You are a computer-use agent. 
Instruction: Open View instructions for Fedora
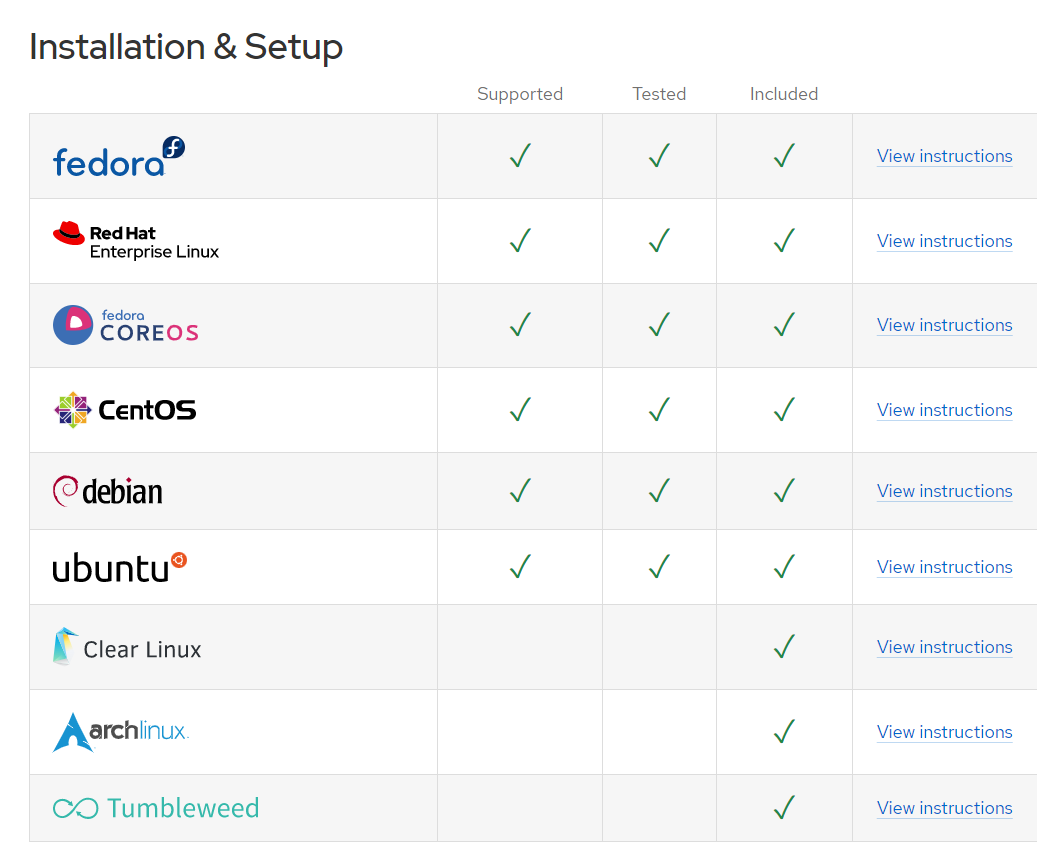944,156
